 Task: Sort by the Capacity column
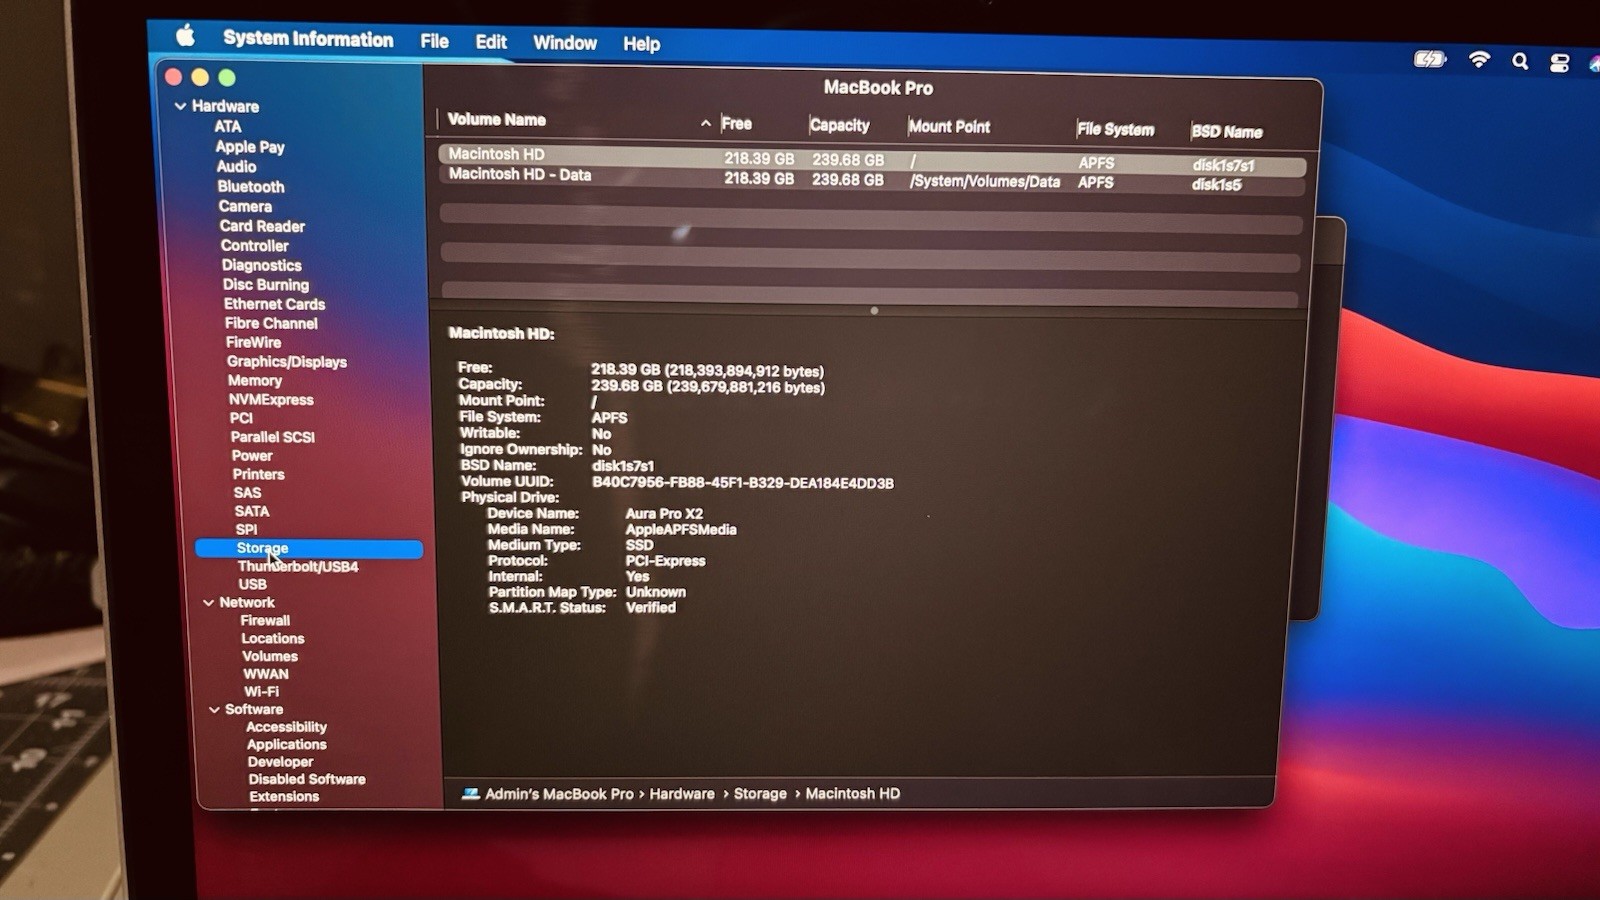click(x=840, y=125)
